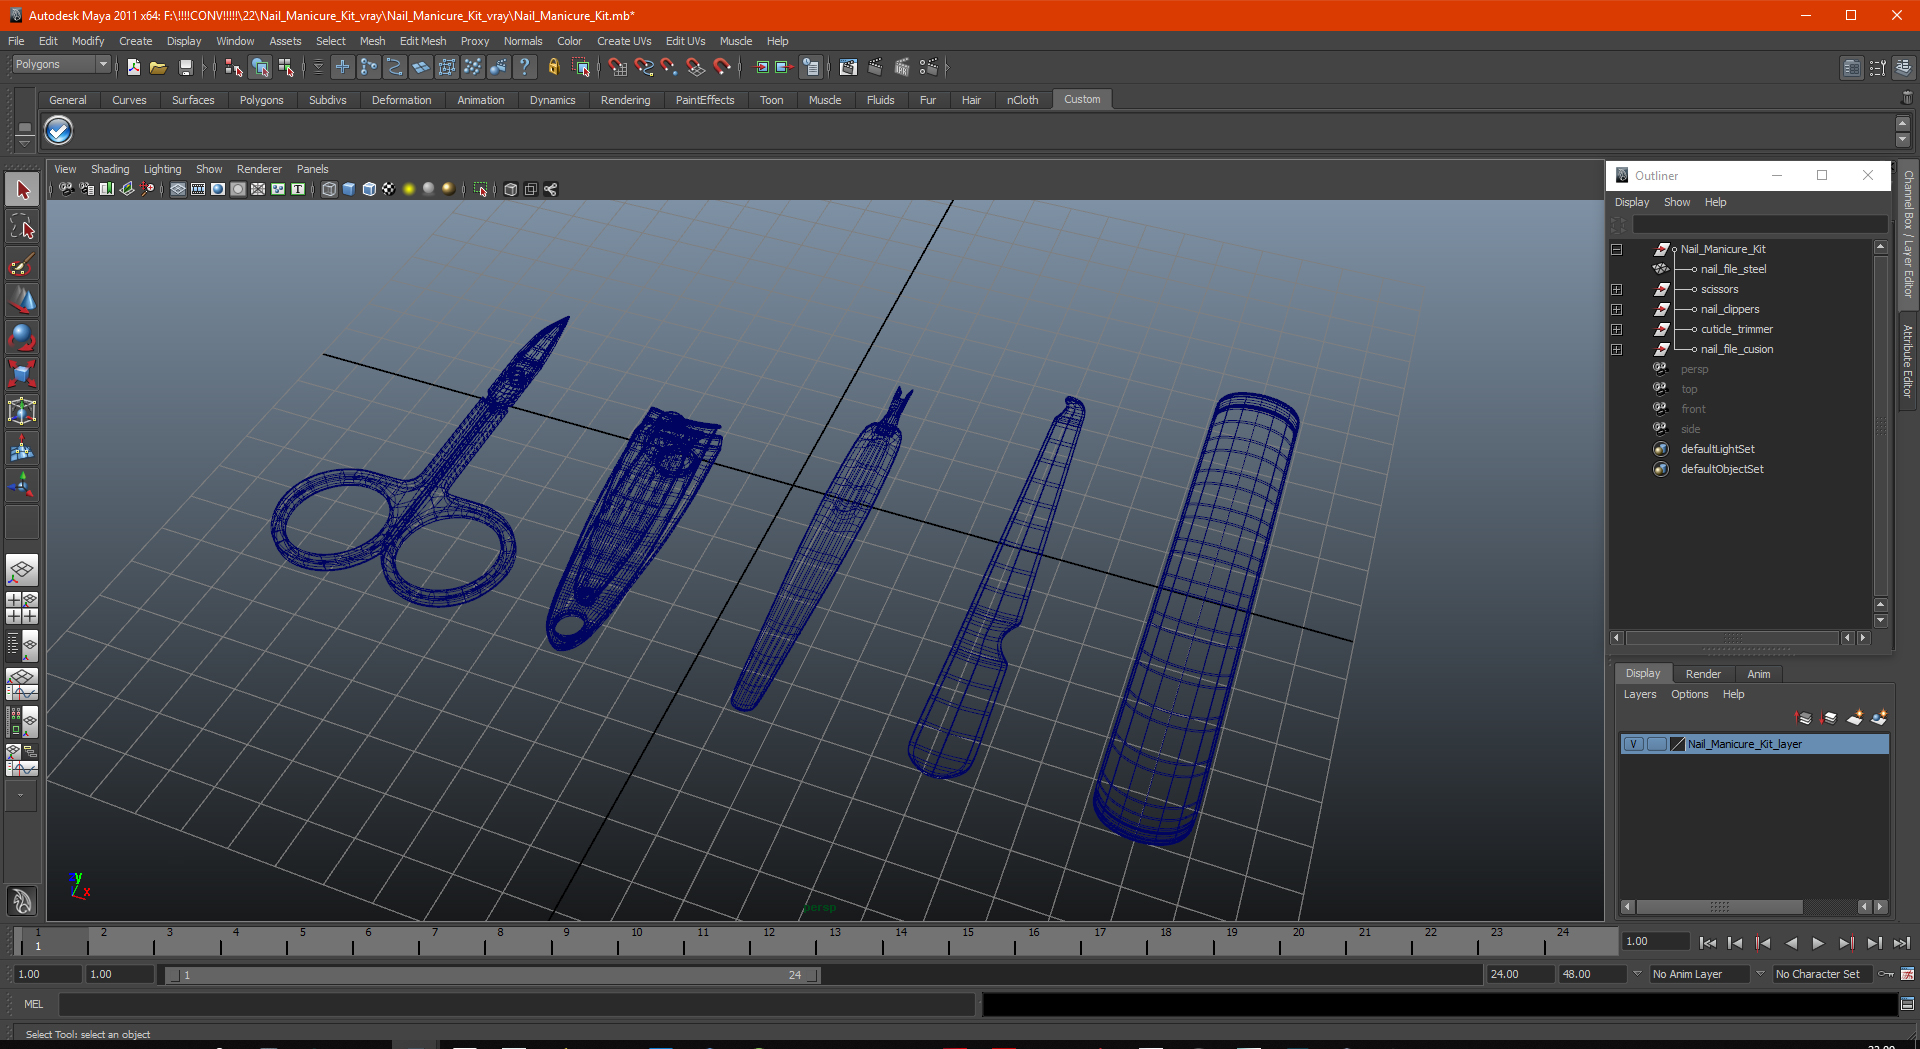Open the No Anim Layer dropdown

click(x=1698, y=974)
